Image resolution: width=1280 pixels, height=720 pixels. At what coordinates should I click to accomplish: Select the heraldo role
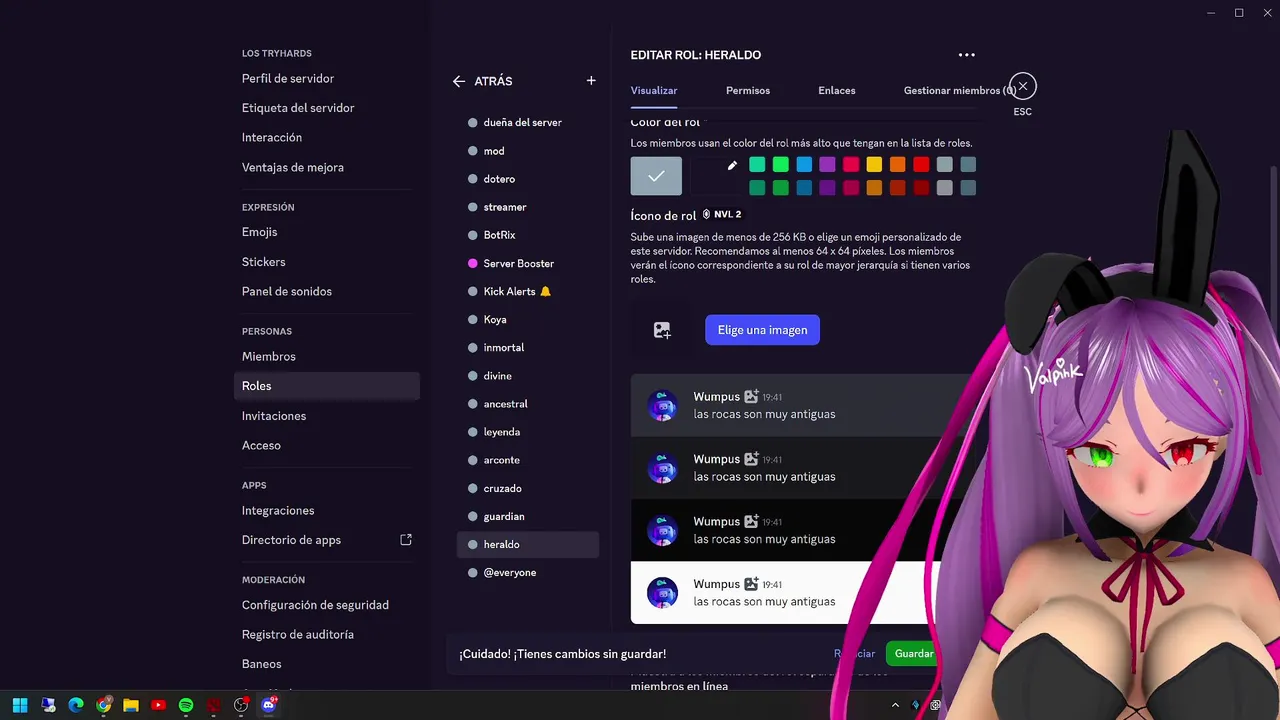tap(528, 544)
